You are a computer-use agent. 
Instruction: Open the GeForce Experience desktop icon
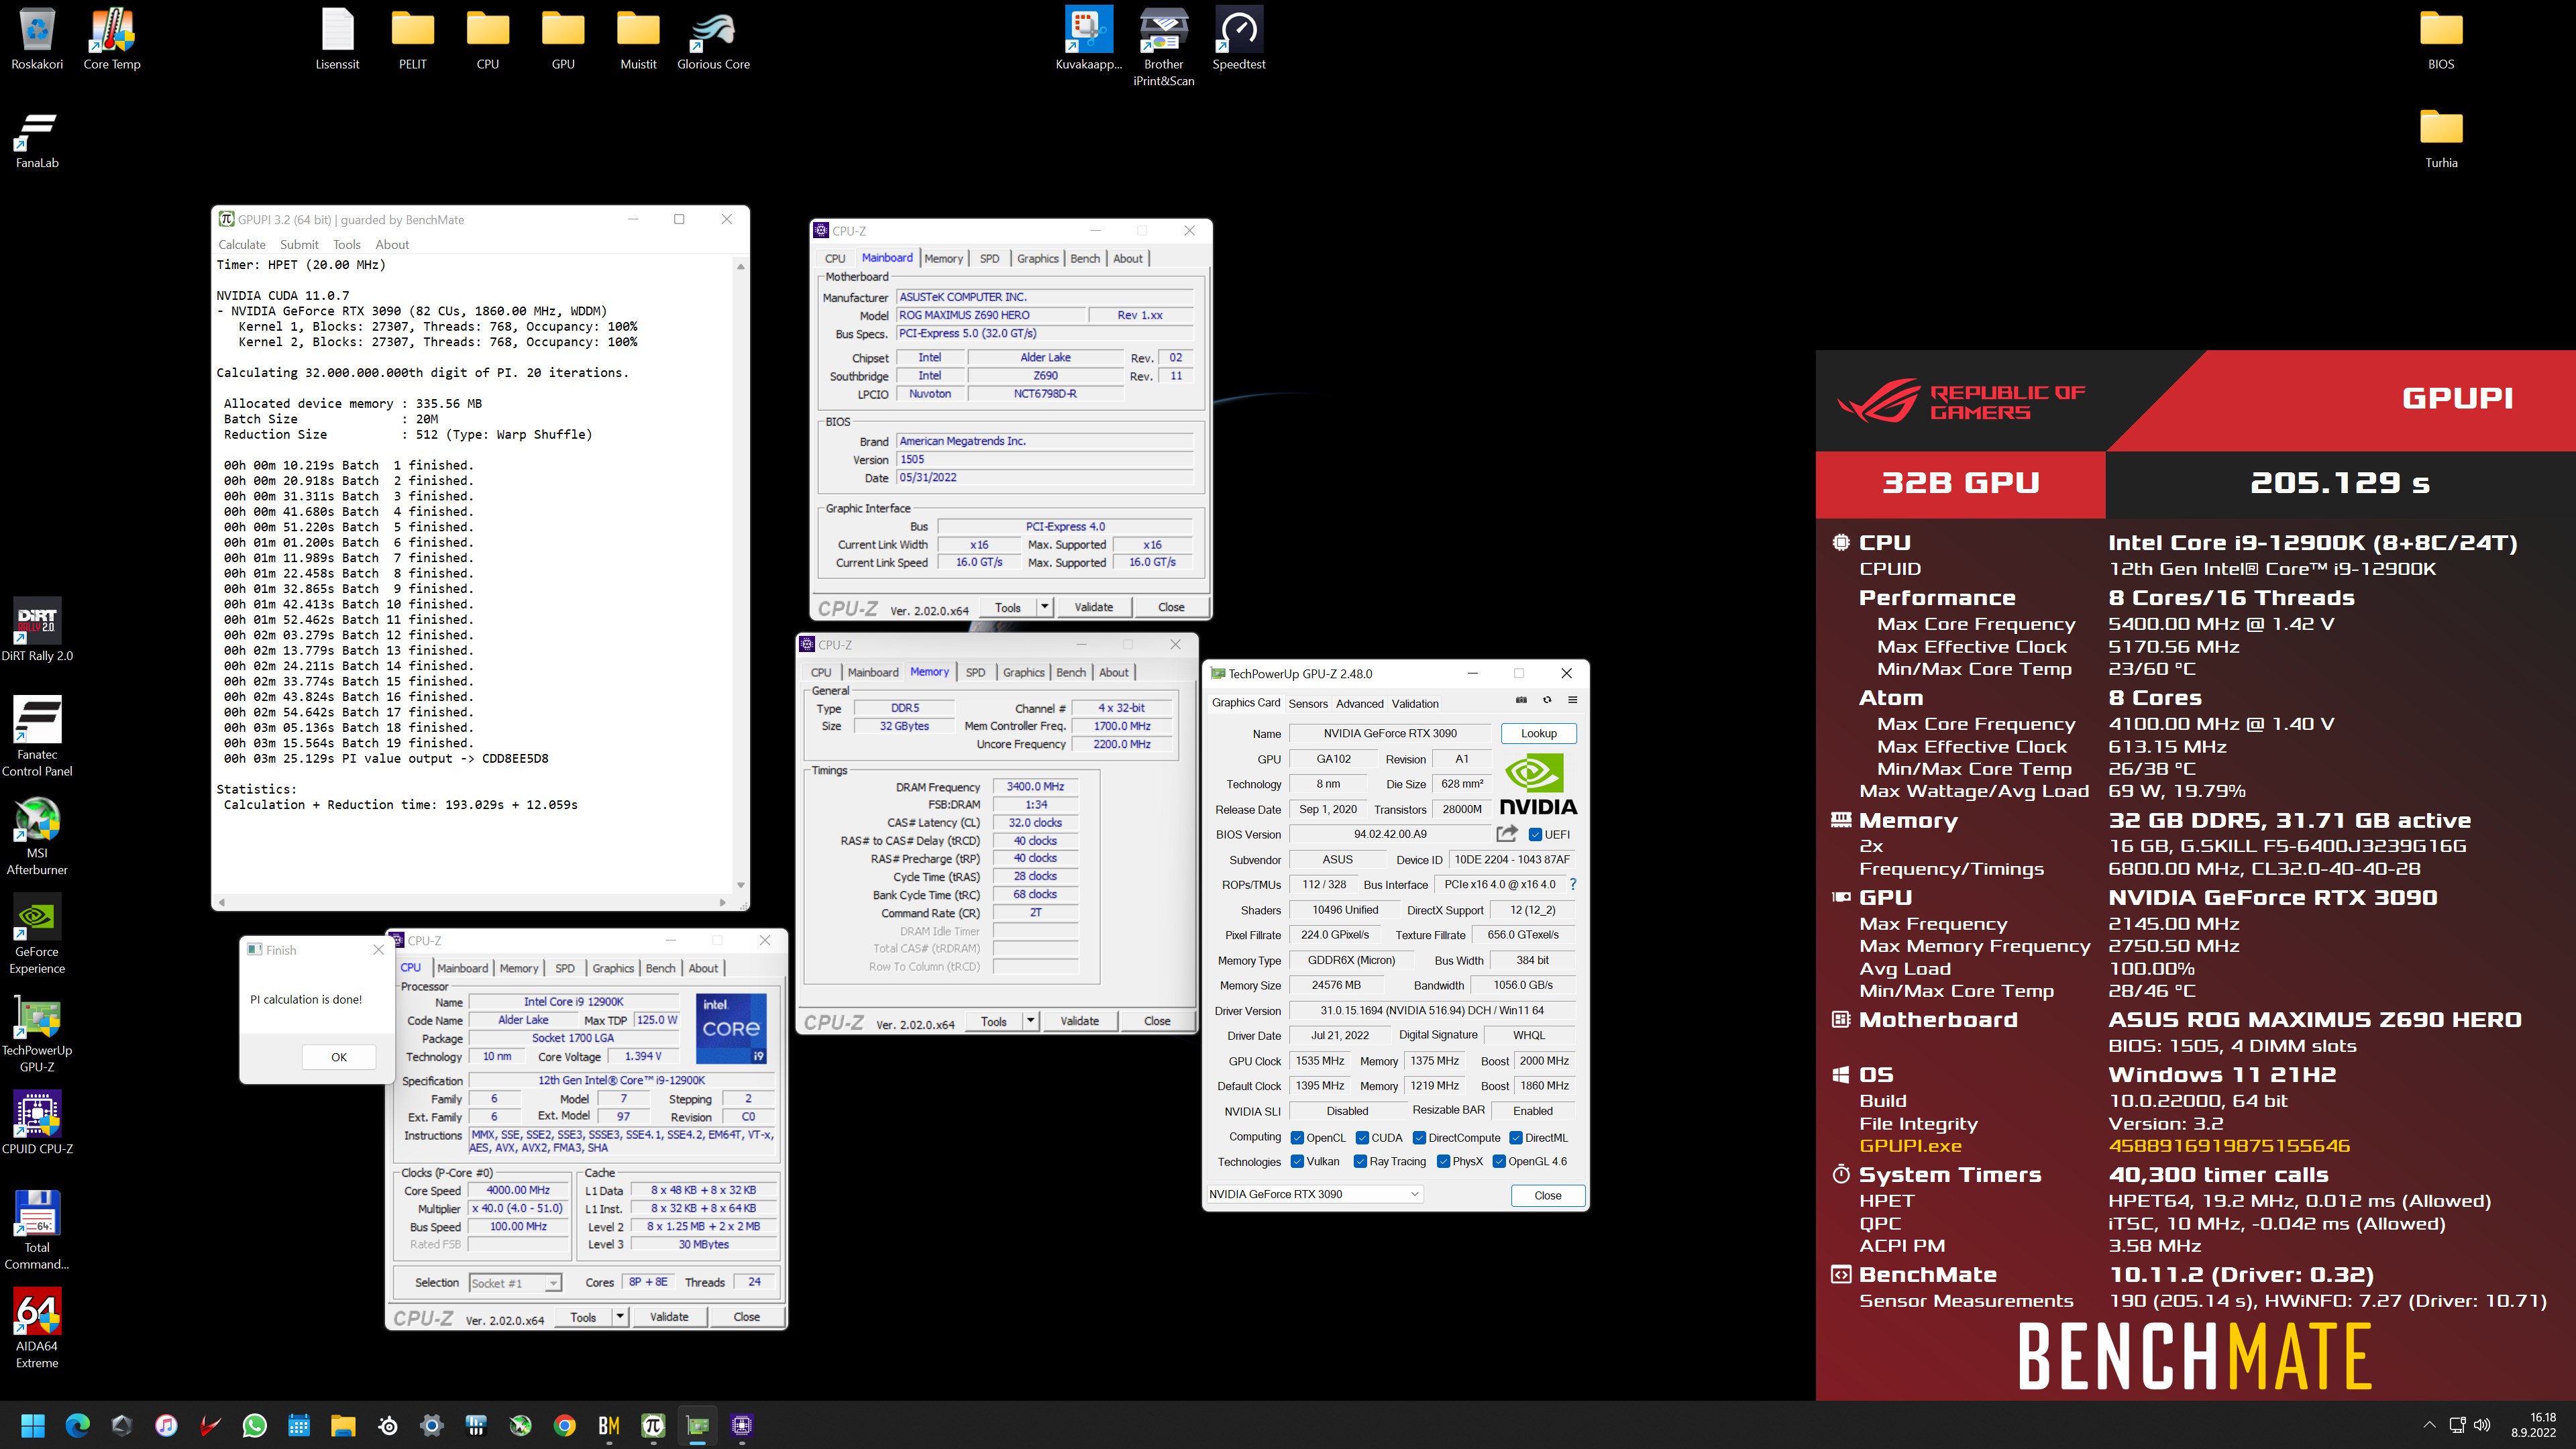[37, 934]
